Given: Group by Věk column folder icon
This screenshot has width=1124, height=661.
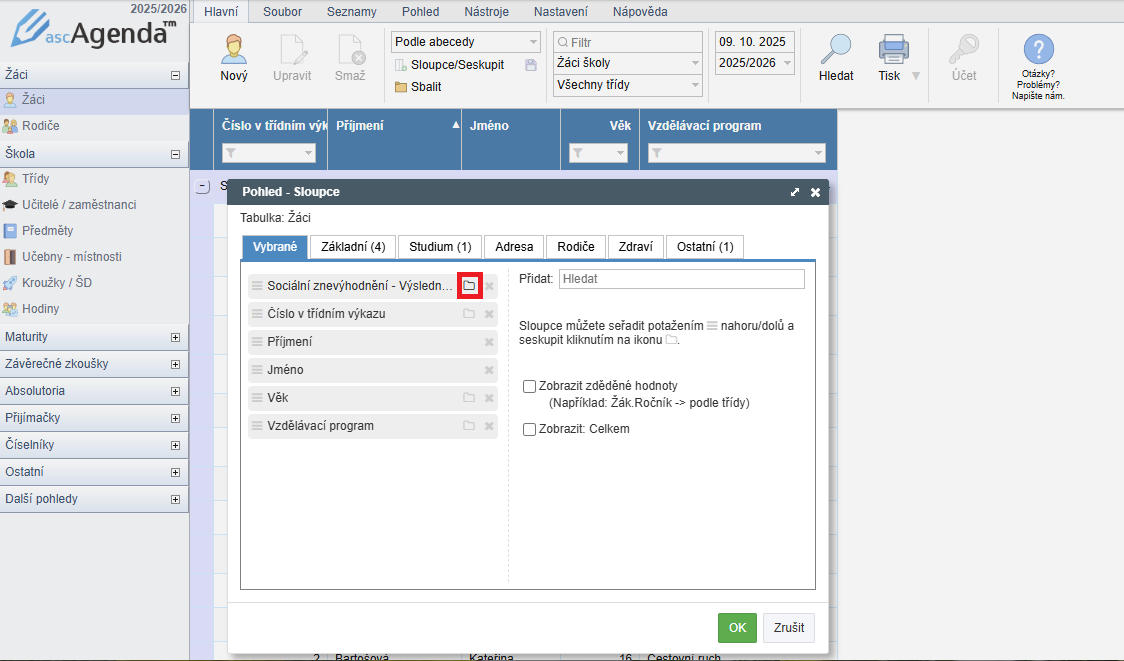Looking at the screenshot, I should point(469,398).
